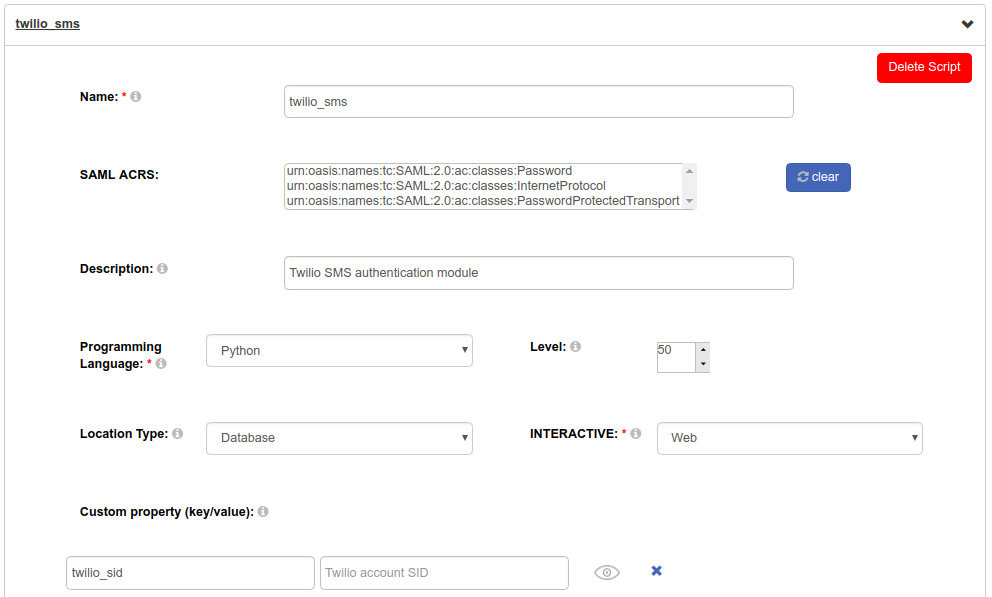Click the info icon beside the Name field
This screenshot has height=597, width=992.
pos(135,96)
